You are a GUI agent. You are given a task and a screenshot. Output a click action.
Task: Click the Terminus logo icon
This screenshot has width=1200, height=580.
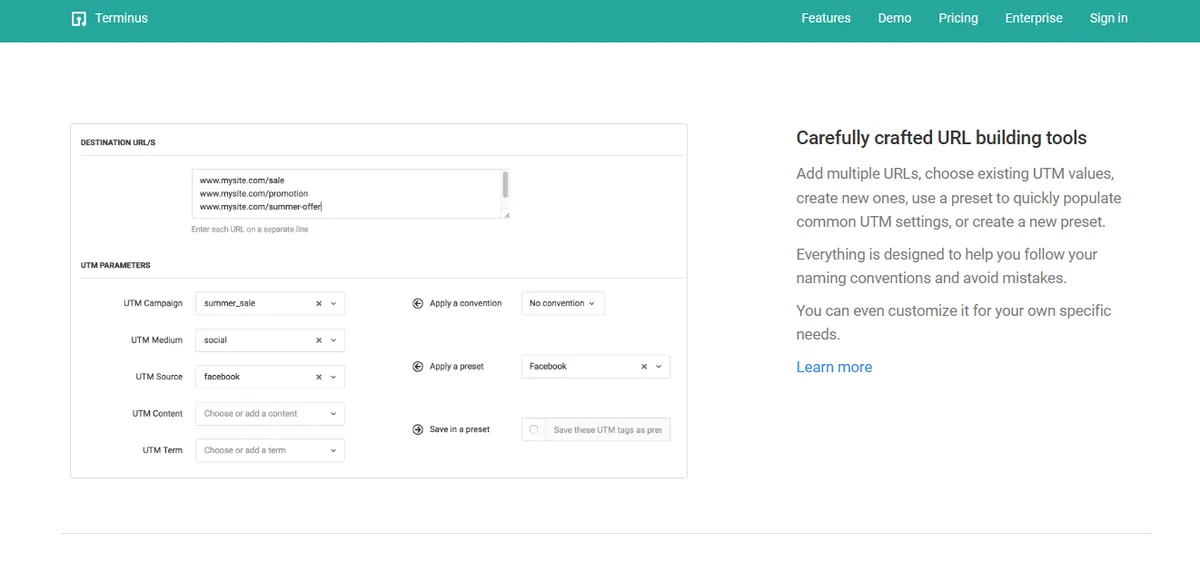78,18
